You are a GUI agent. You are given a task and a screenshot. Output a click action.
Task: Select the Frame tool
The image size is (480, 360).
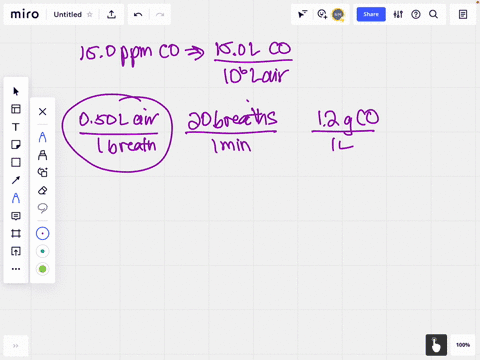tap(16, 233)
